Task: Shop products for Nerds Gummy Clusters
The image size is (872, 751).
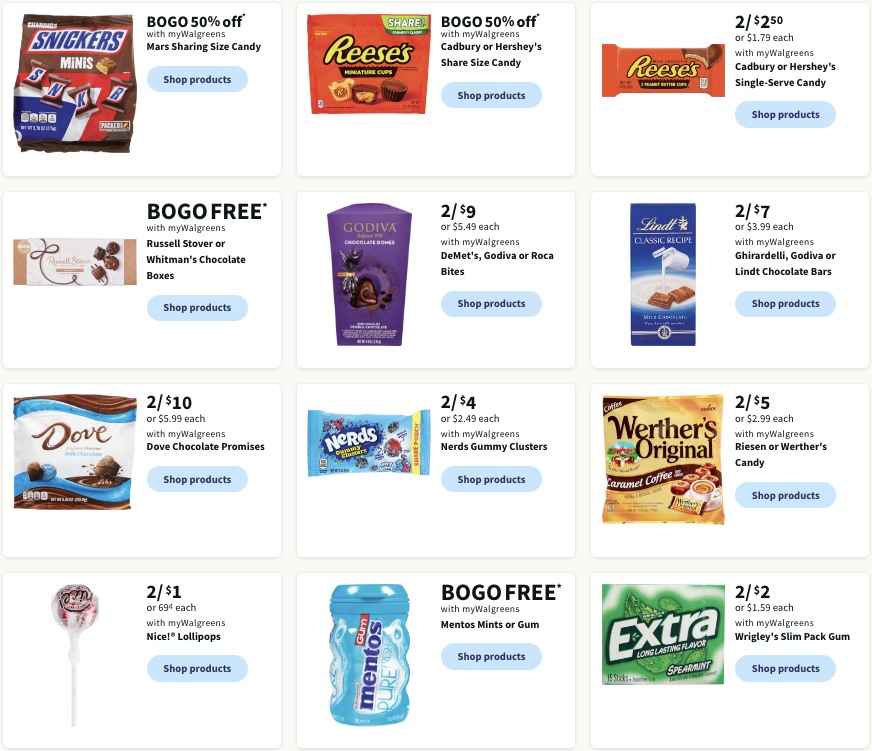Action: 491,479
